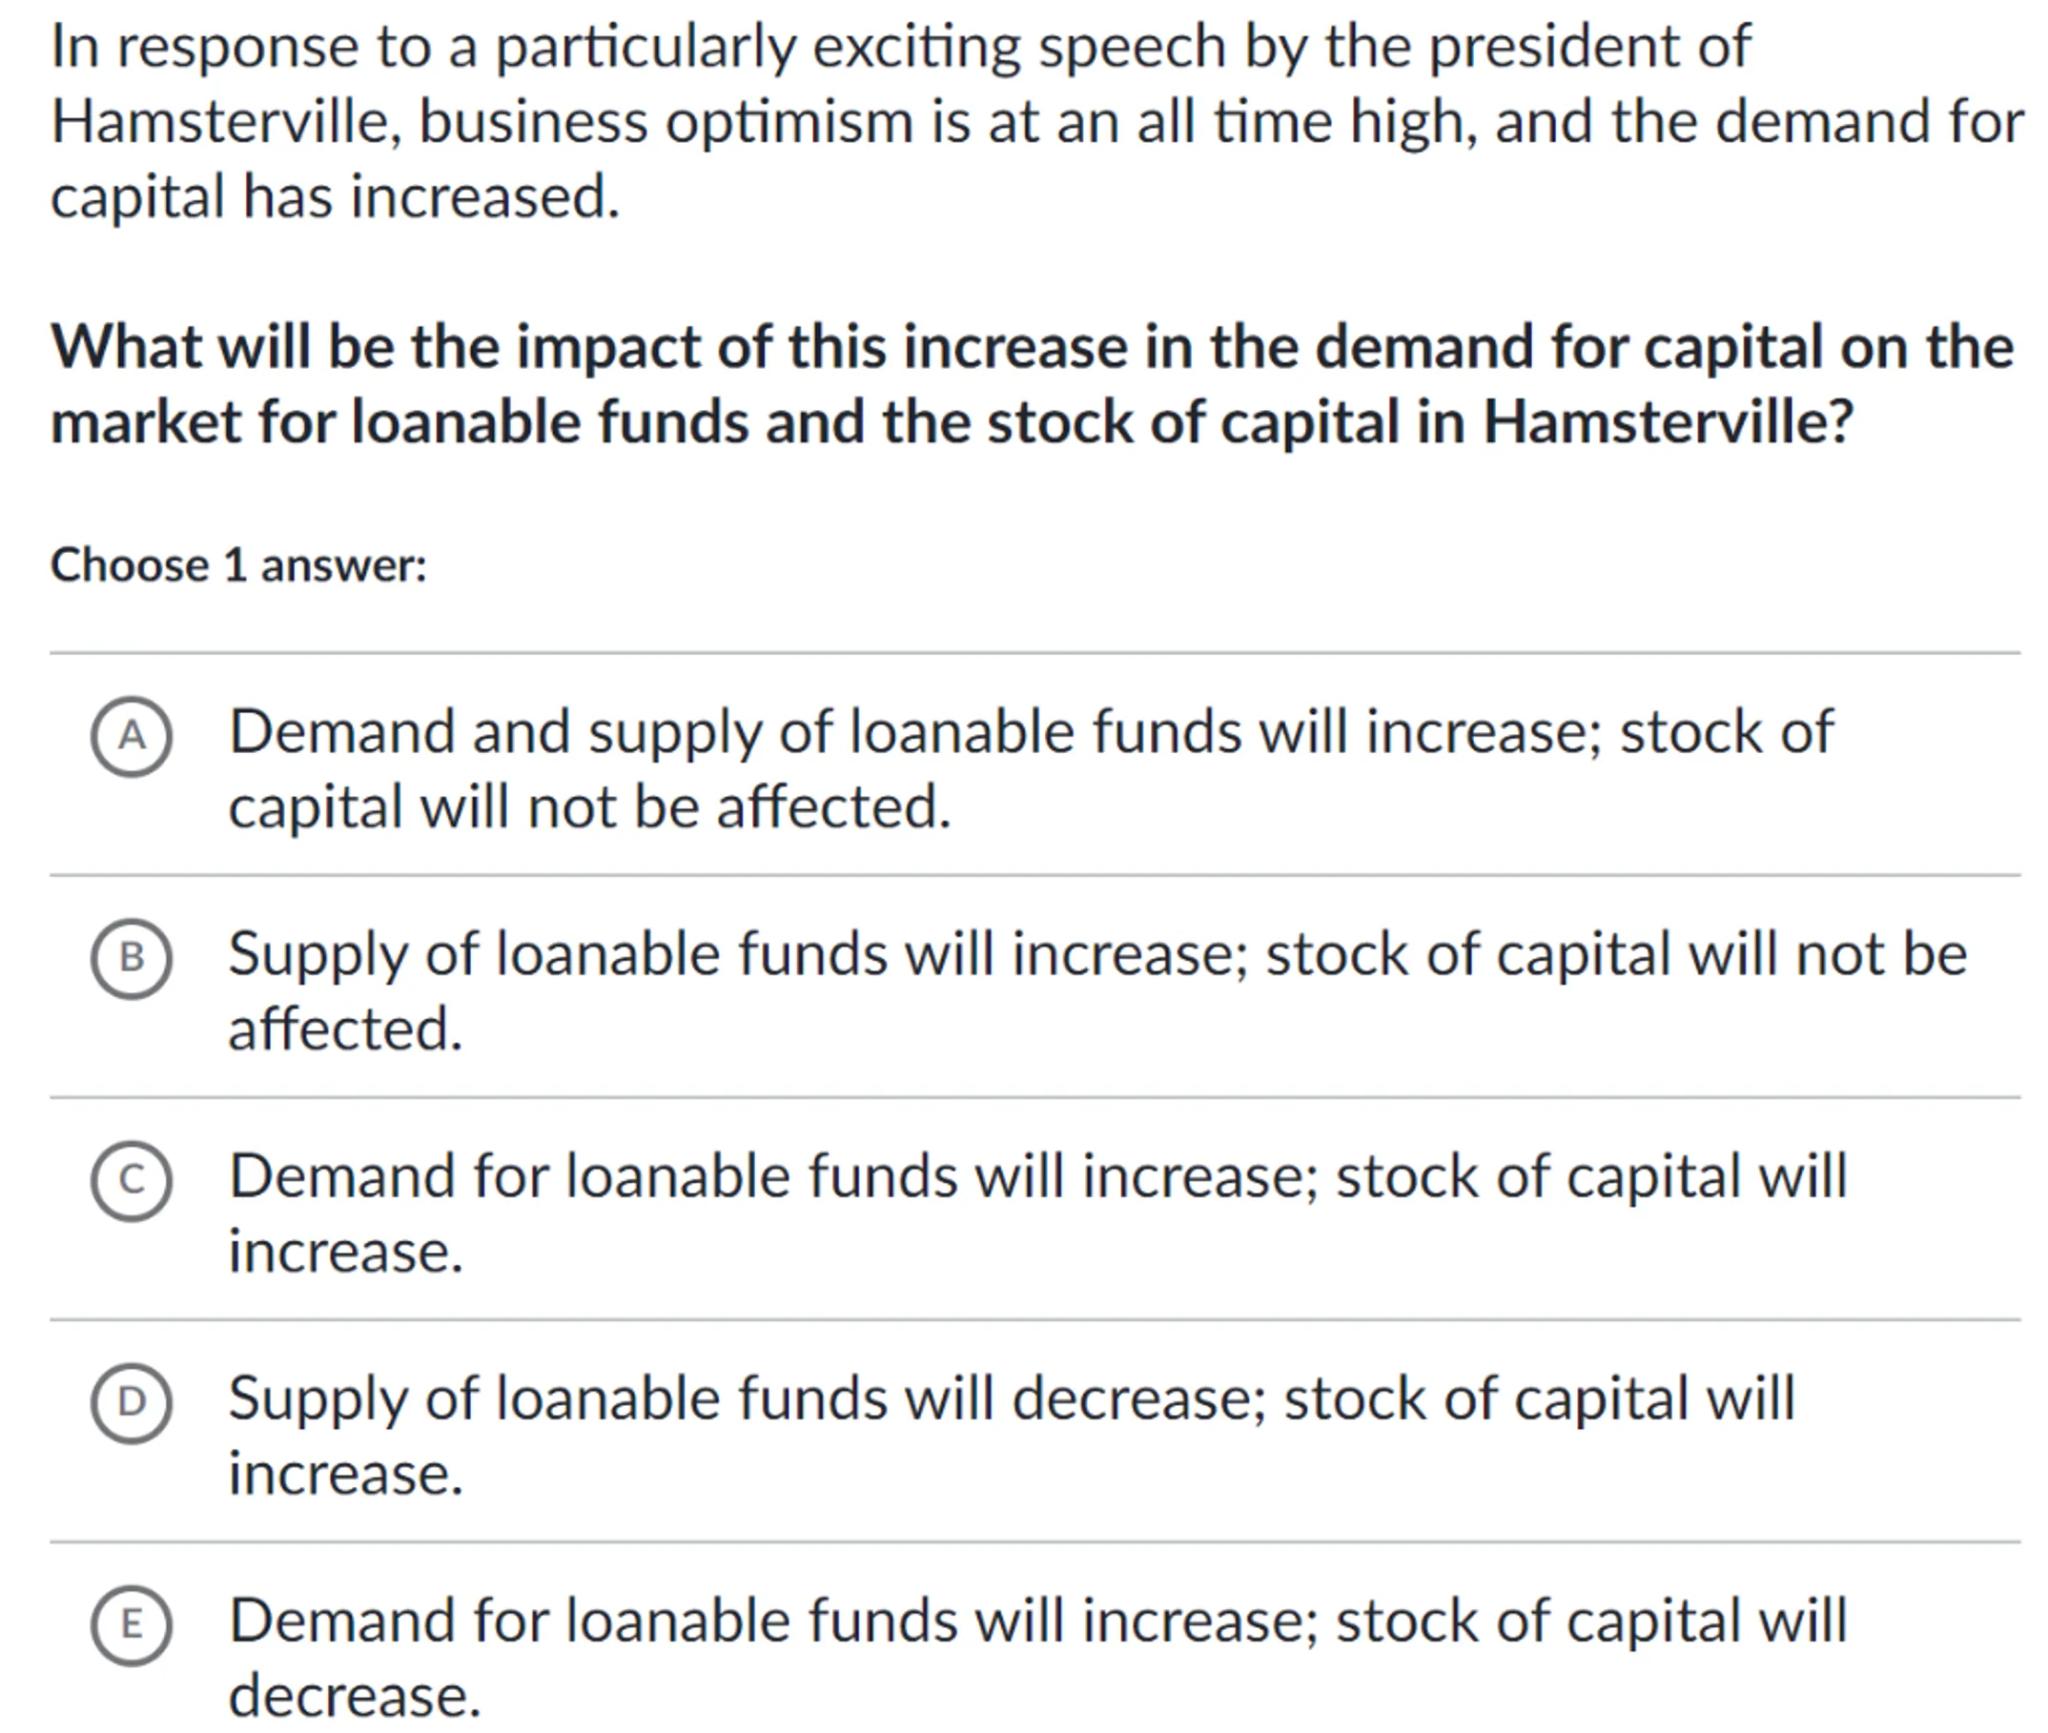2048x1733 pixels.
Task: Click the word 'affected.' under option B
Action: click(346, 1029)
